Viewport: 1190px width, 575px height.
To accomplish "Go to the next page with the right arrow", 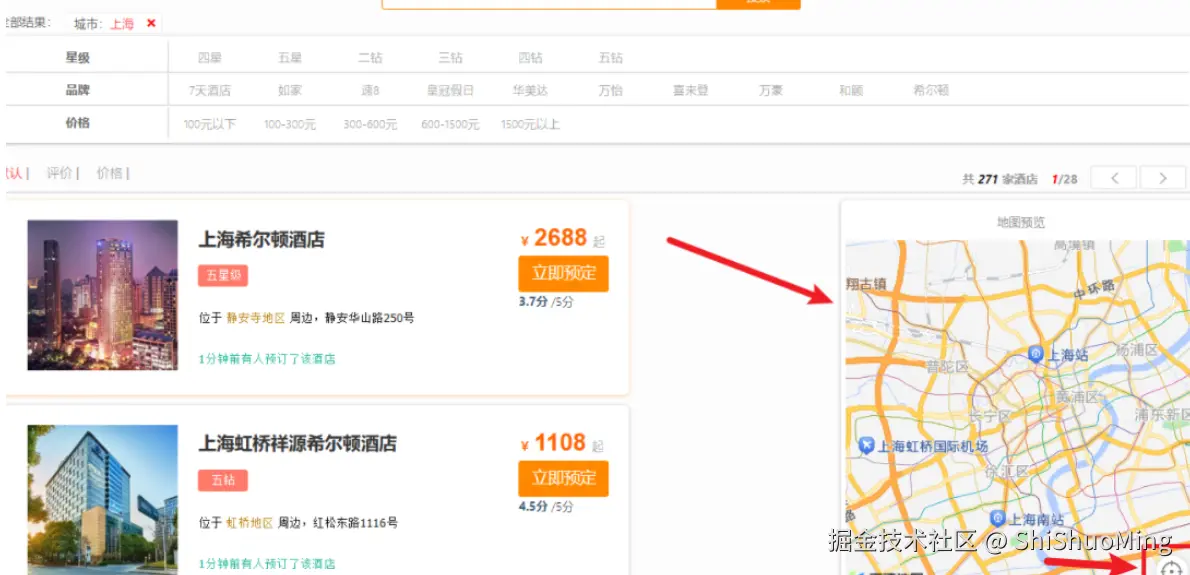I will (x=1163, y=178).
